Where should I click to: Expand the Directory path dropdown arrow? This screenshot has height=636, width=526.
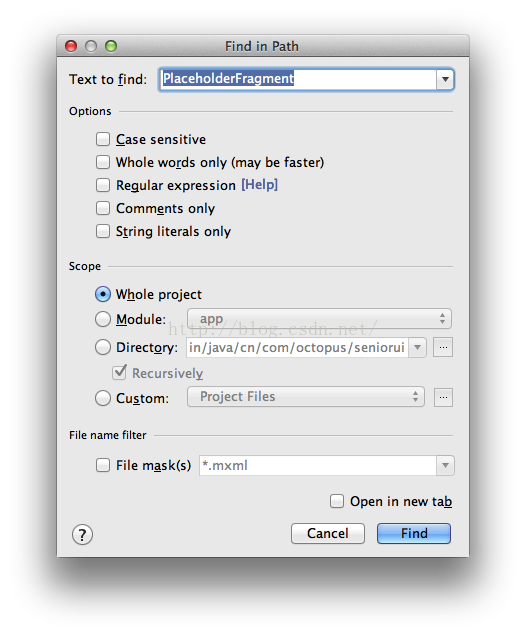click(417, 348)
